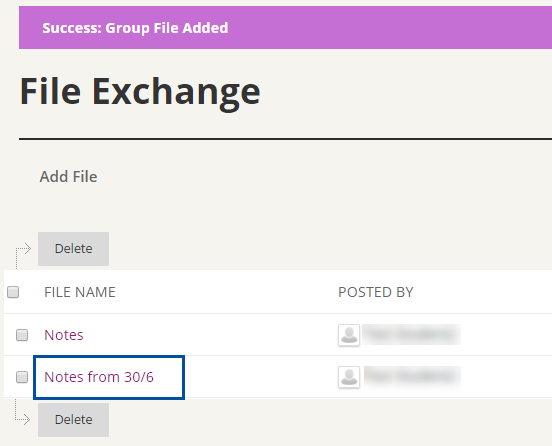Click the user avatar icon in the Notes row

pos(349,335)
